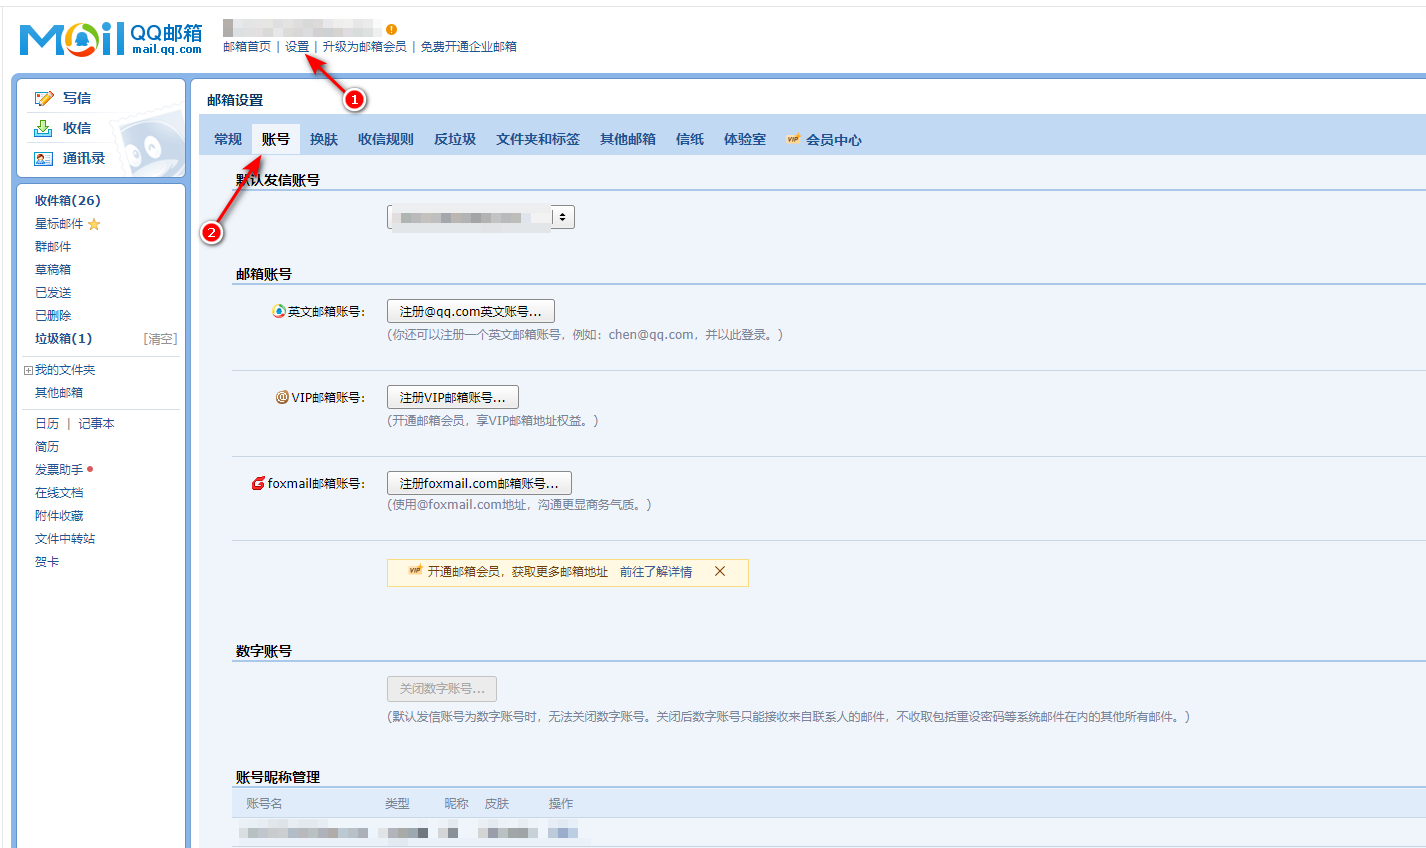1426x848 pixels.
Task: Click the receive mail download icon
Action: point(43,128)
